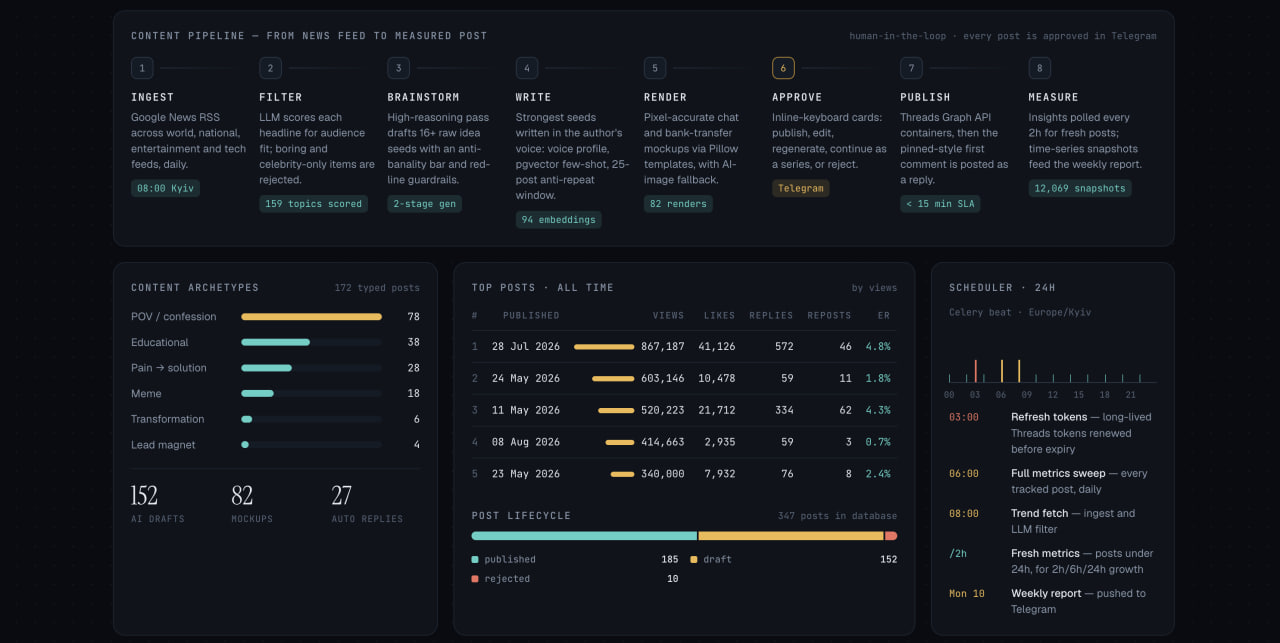Click the '867,187' views value
The height and width of the screenshot is (643, 1280).
(663, 347)
